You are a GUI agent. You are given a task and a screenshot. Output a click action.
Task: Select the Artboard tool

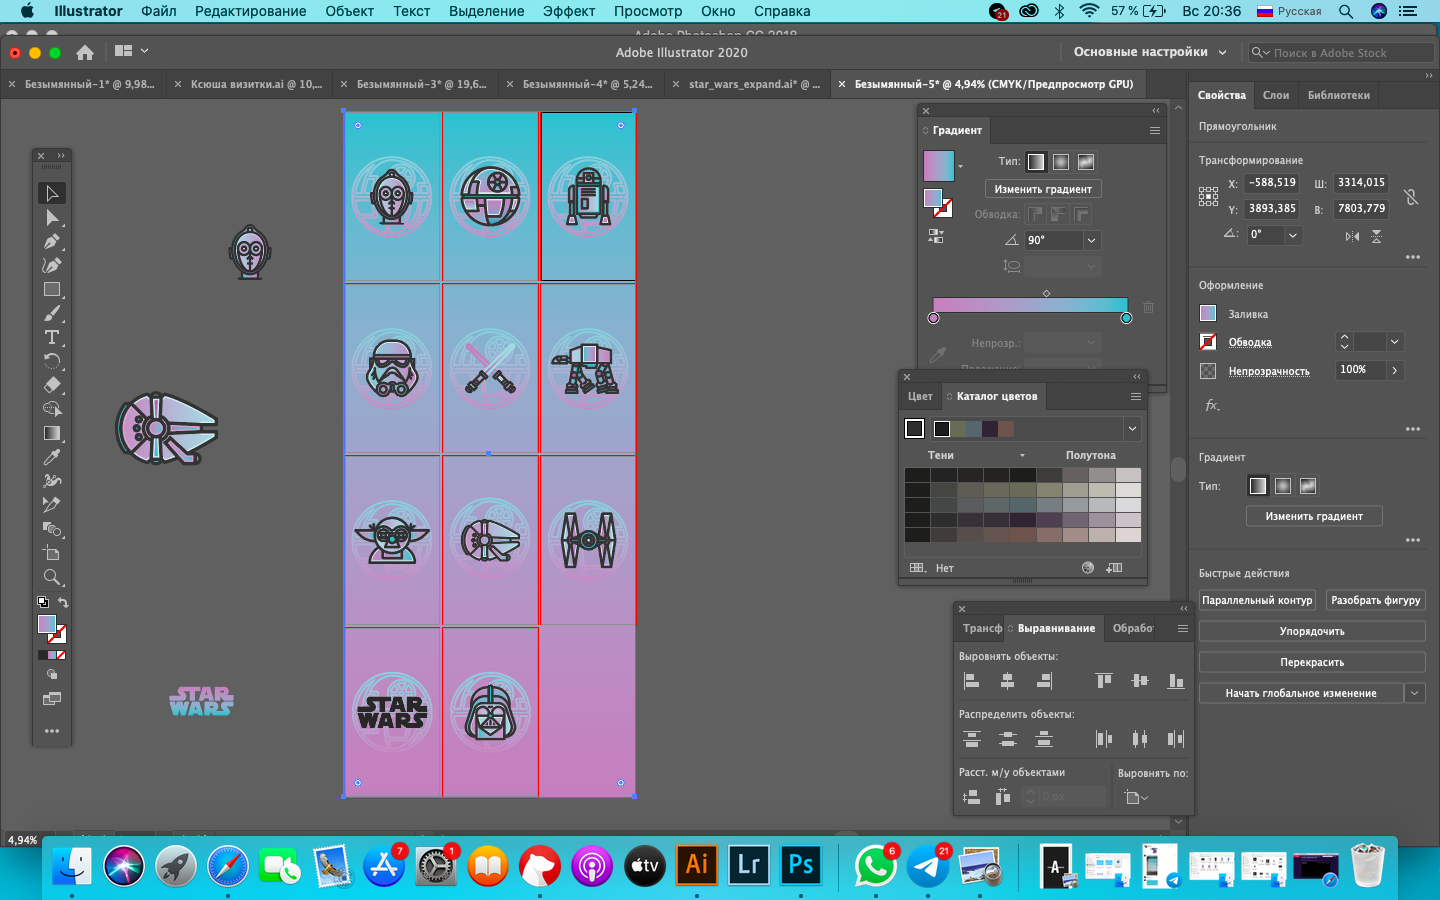(x=52, y=553)
